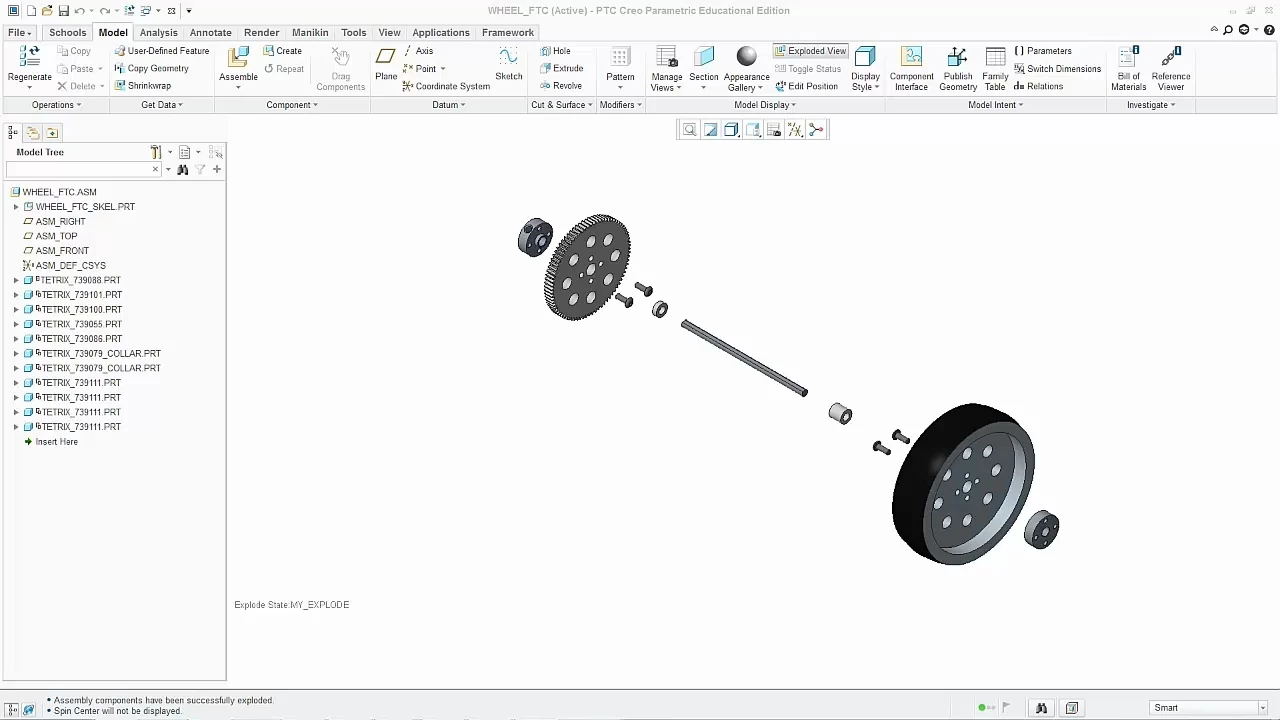Open a file with the folder icon
1280x720 pixels.
pyautogui.click(x=46, y=11)
